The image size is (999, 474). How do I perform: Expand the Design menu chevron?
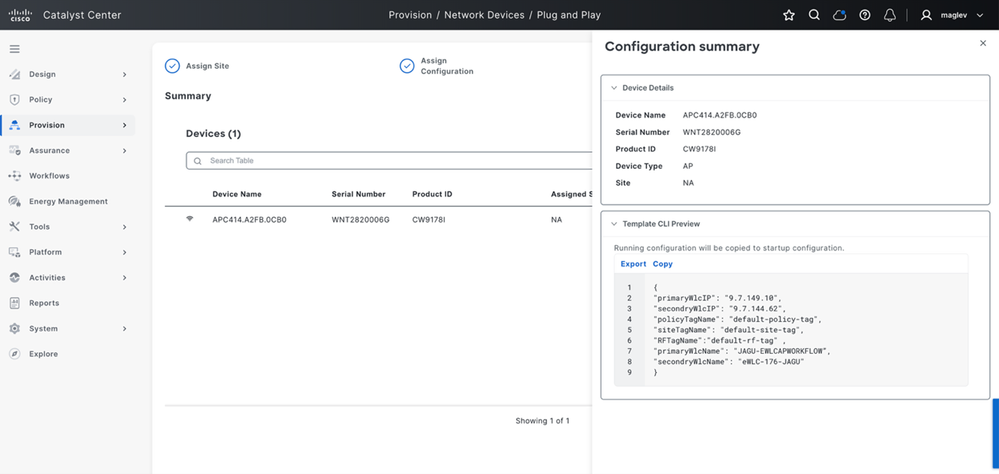pyautogui.click(x=124, y=75)
